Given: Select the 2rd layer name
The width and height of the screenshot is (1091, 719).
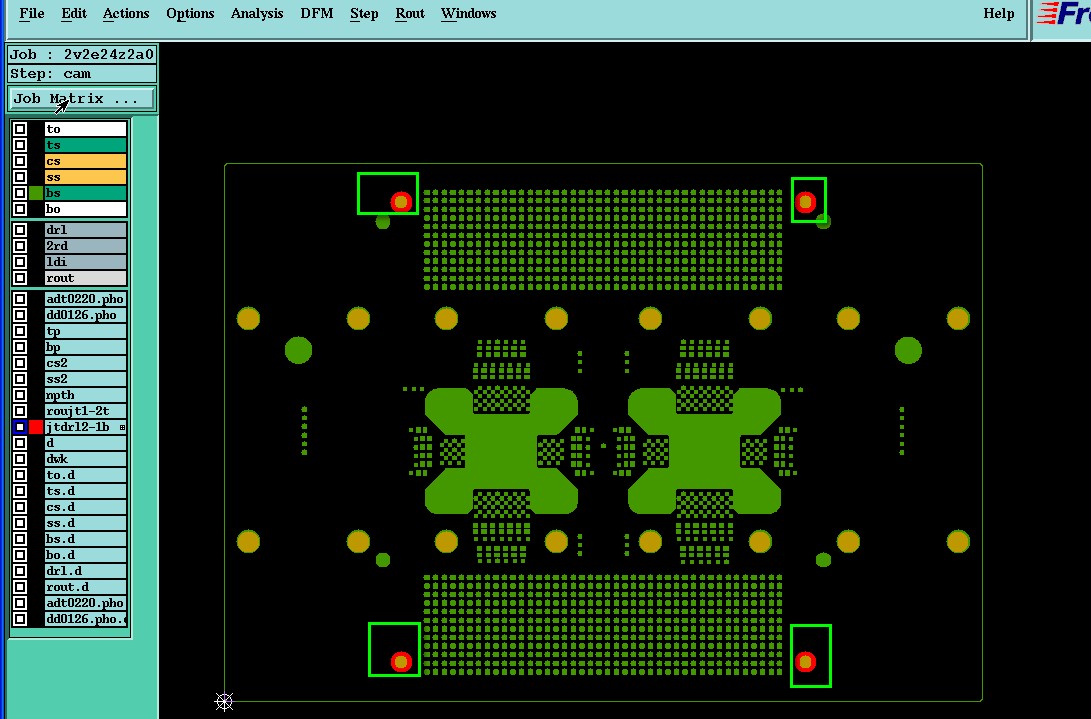Looking at the screenshot, I should 86,246.
